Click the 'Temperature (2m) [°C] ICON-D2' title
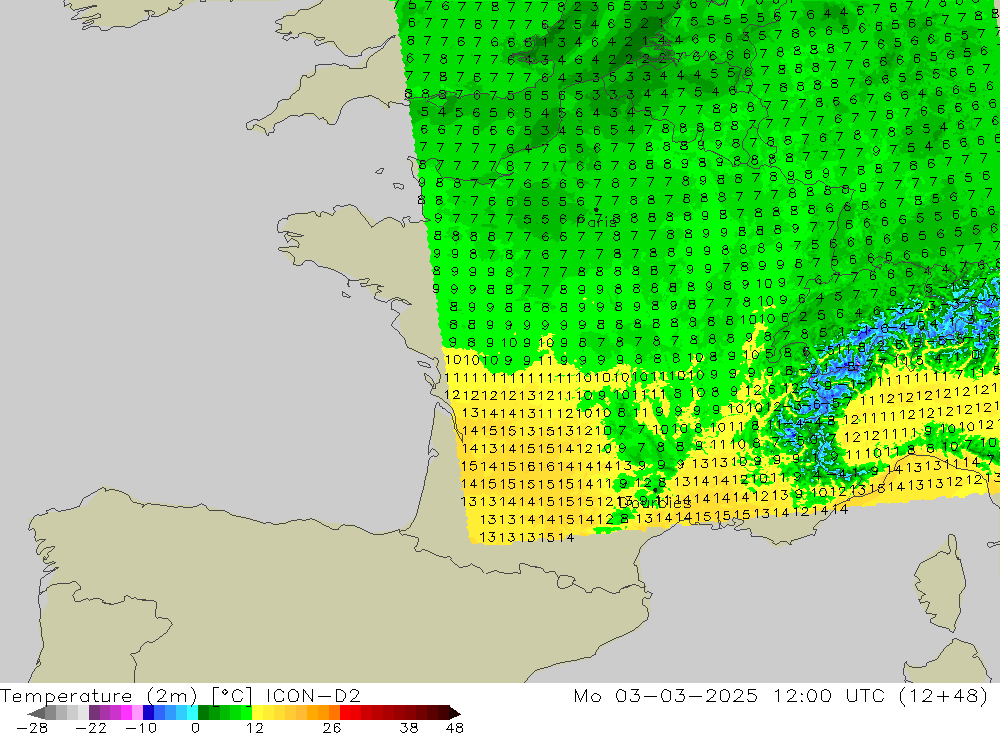The image size is (1000, 733). [x=180, y=695]
